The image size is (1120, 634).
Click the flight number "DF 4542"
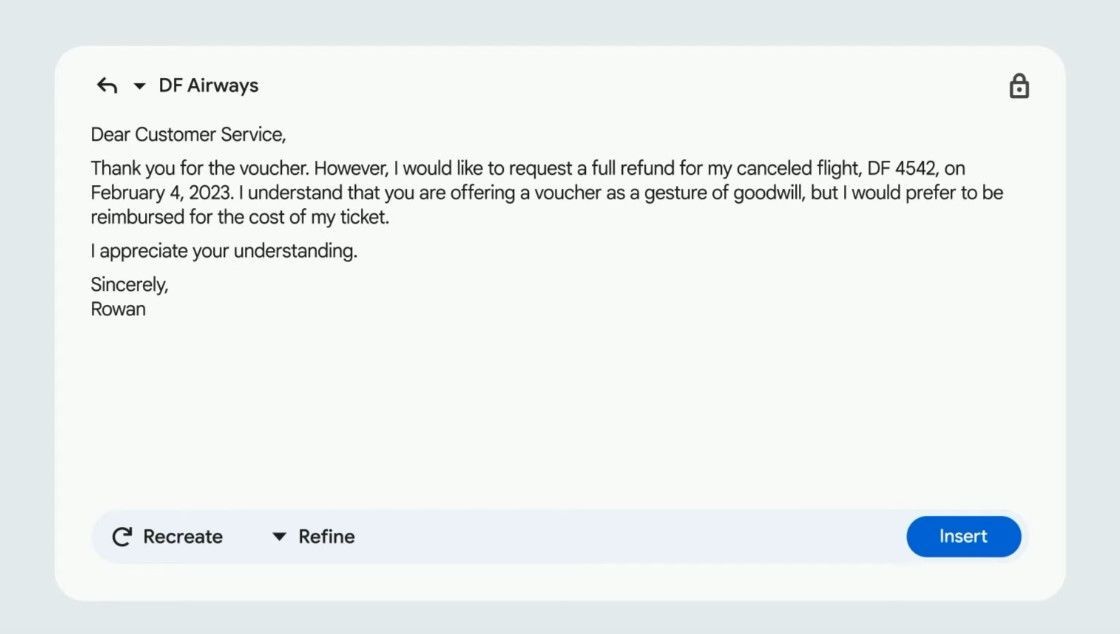(902, 168)
